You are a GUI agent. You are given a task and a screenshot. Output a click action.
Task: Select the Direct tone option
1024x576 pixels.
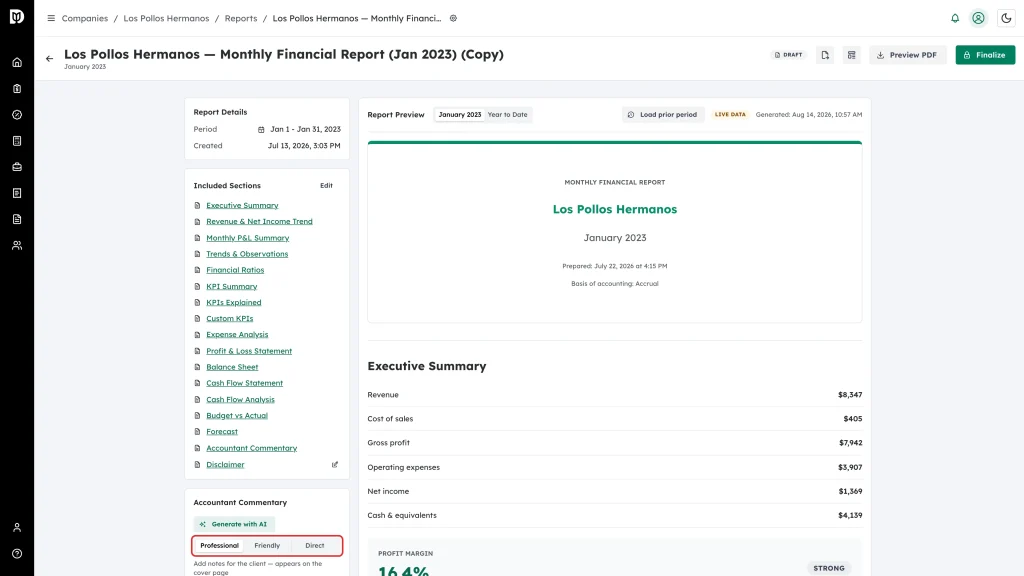pos(315,545)
